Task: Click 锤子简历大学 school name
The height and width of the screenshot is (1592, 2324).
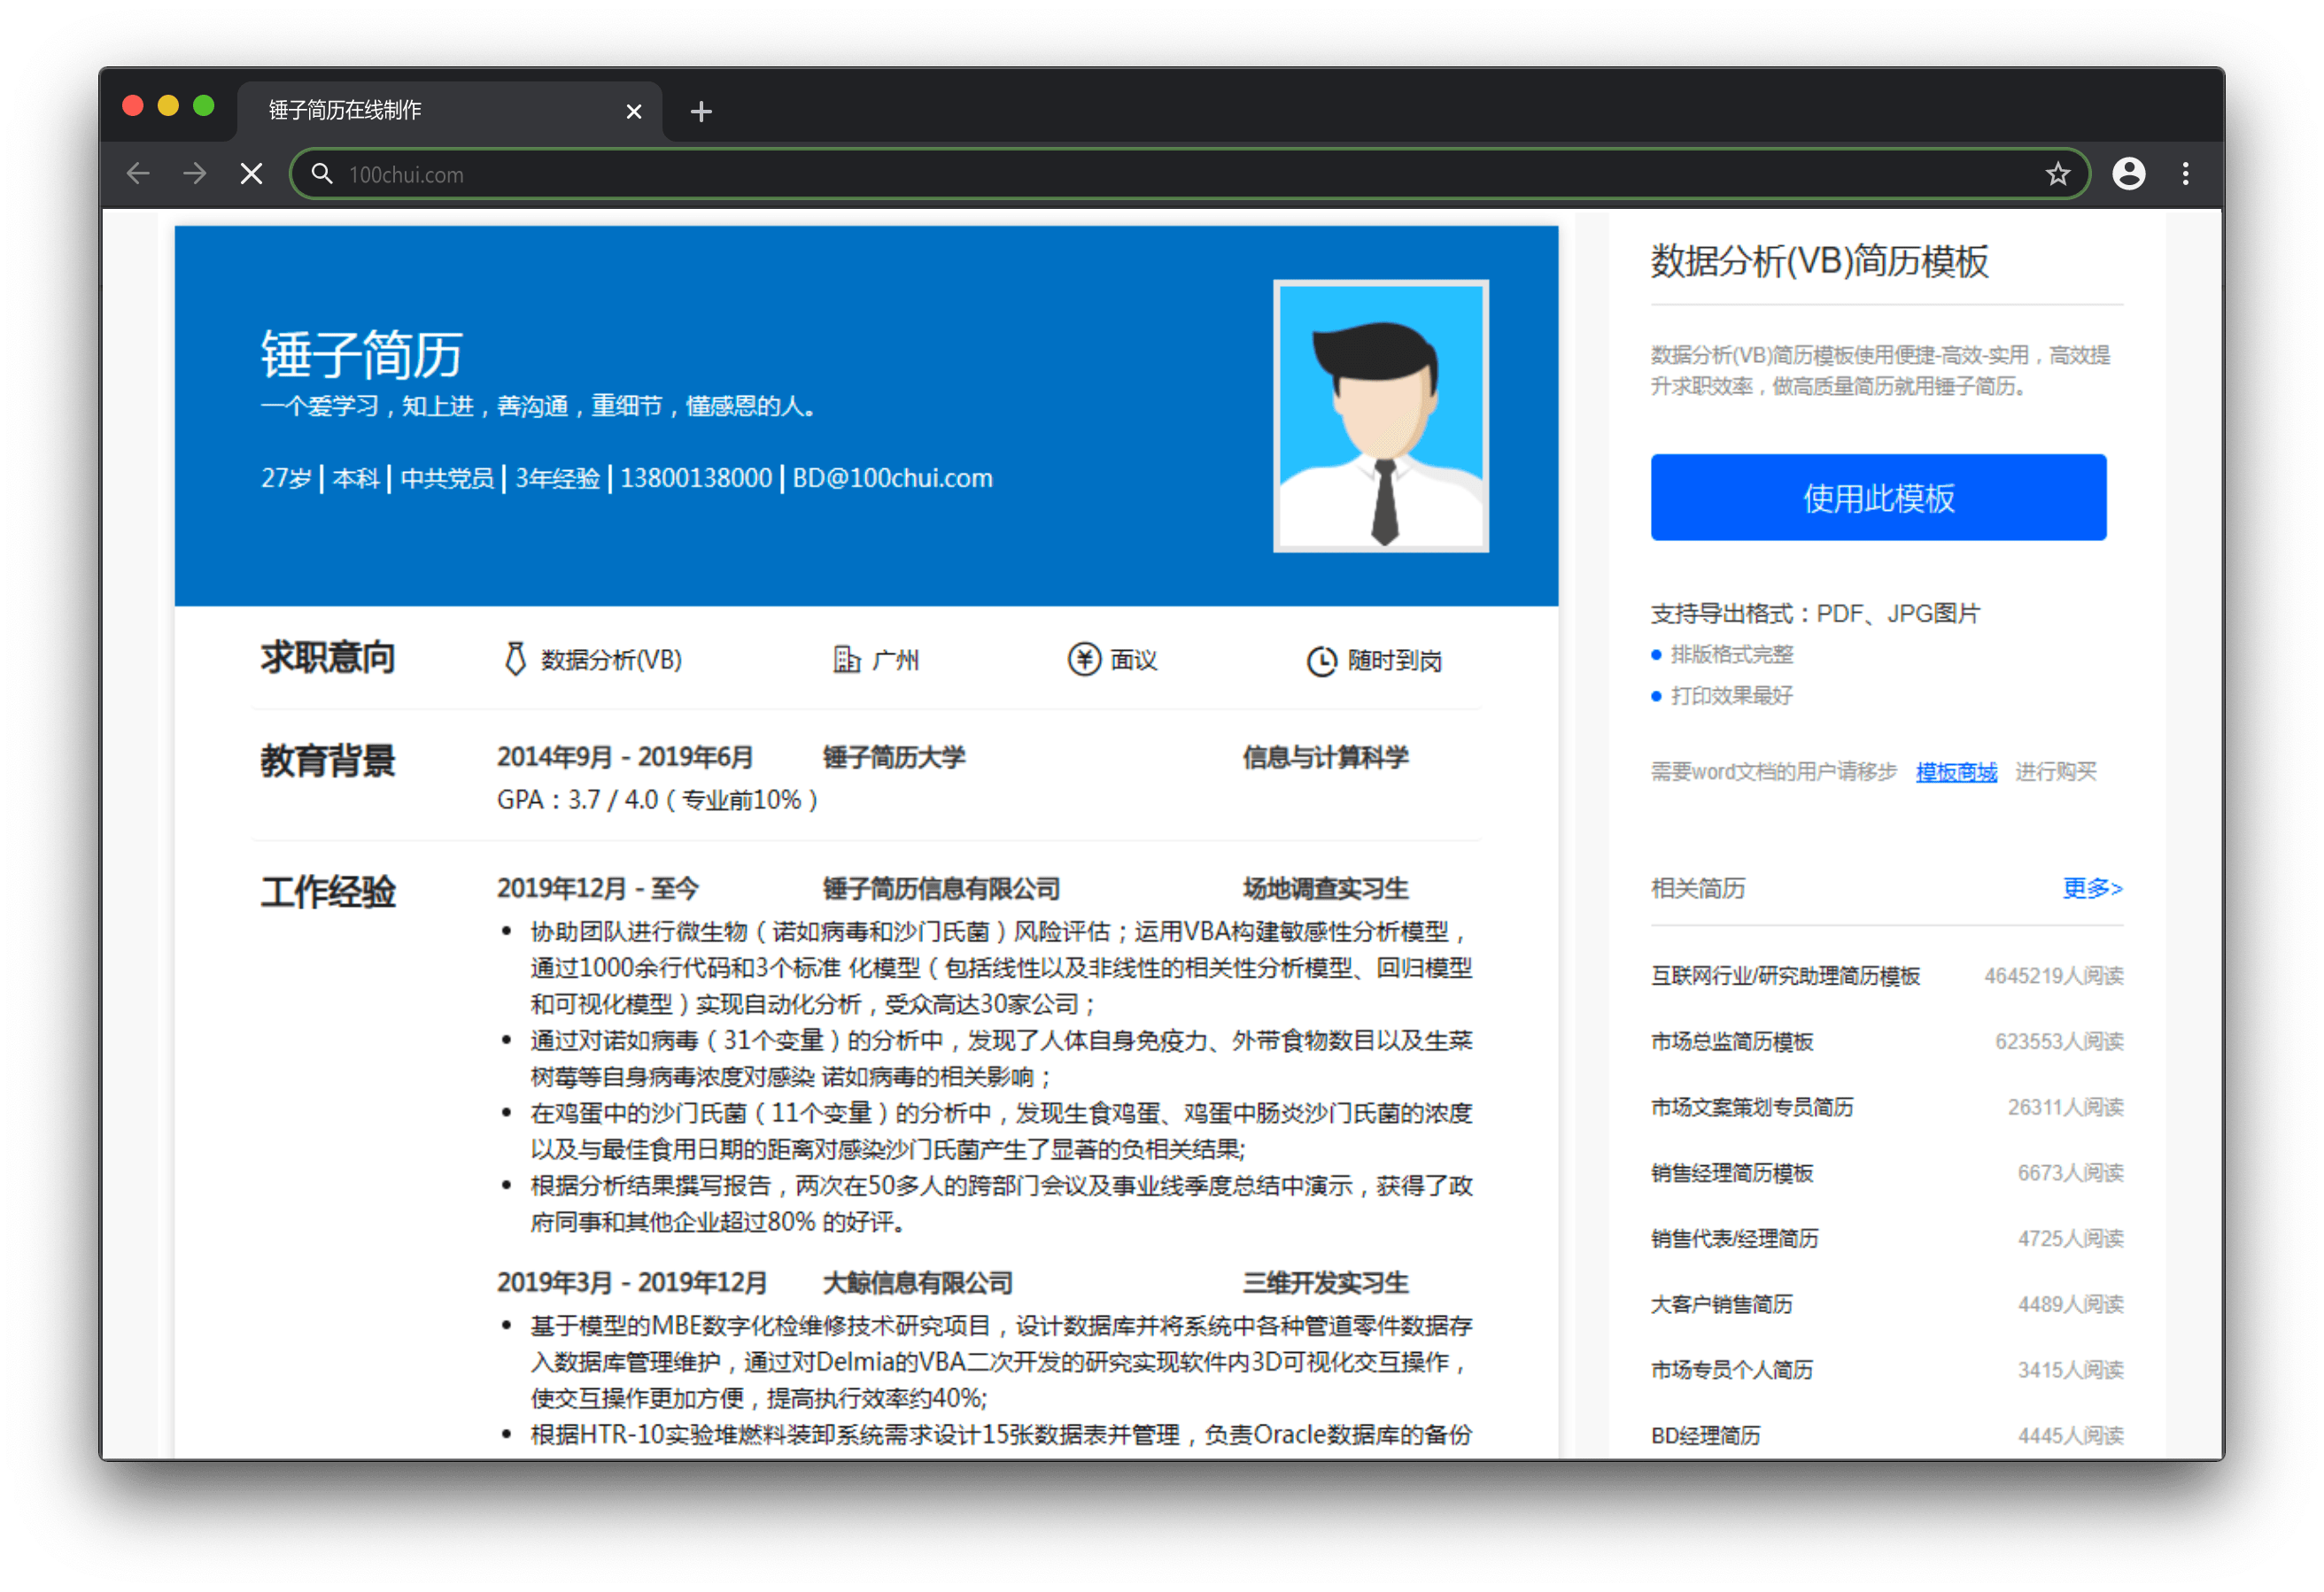Action: tap(894, 757)
